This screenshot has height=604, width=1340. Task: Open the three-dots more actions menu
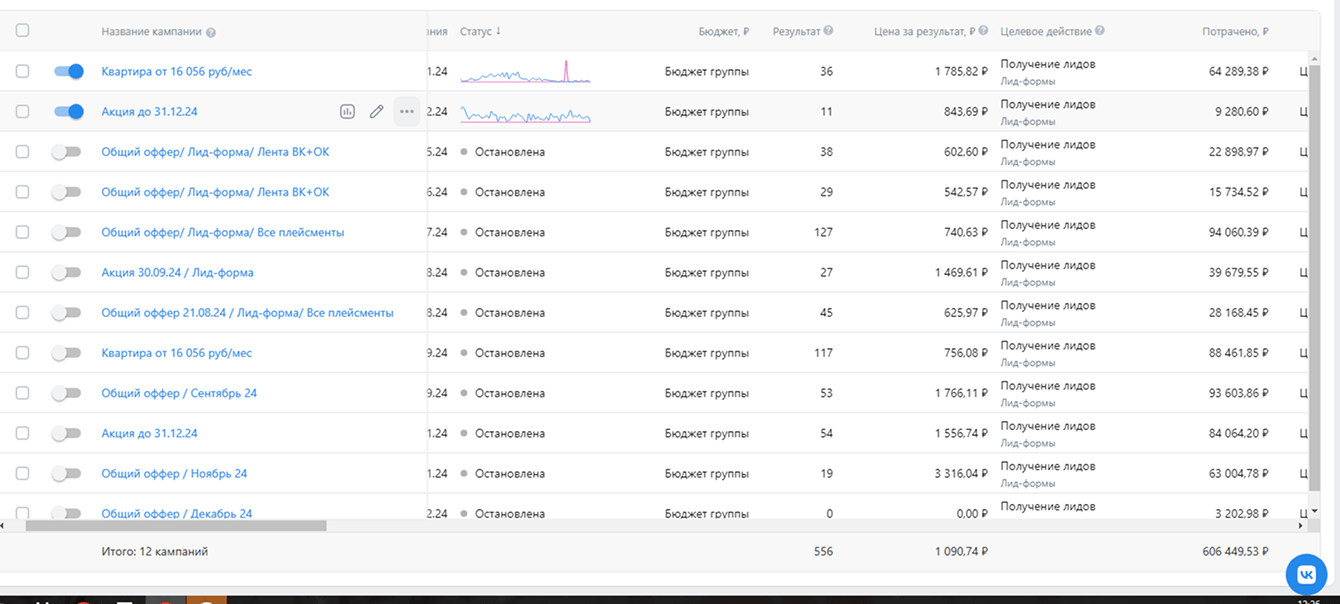[406, 112]
